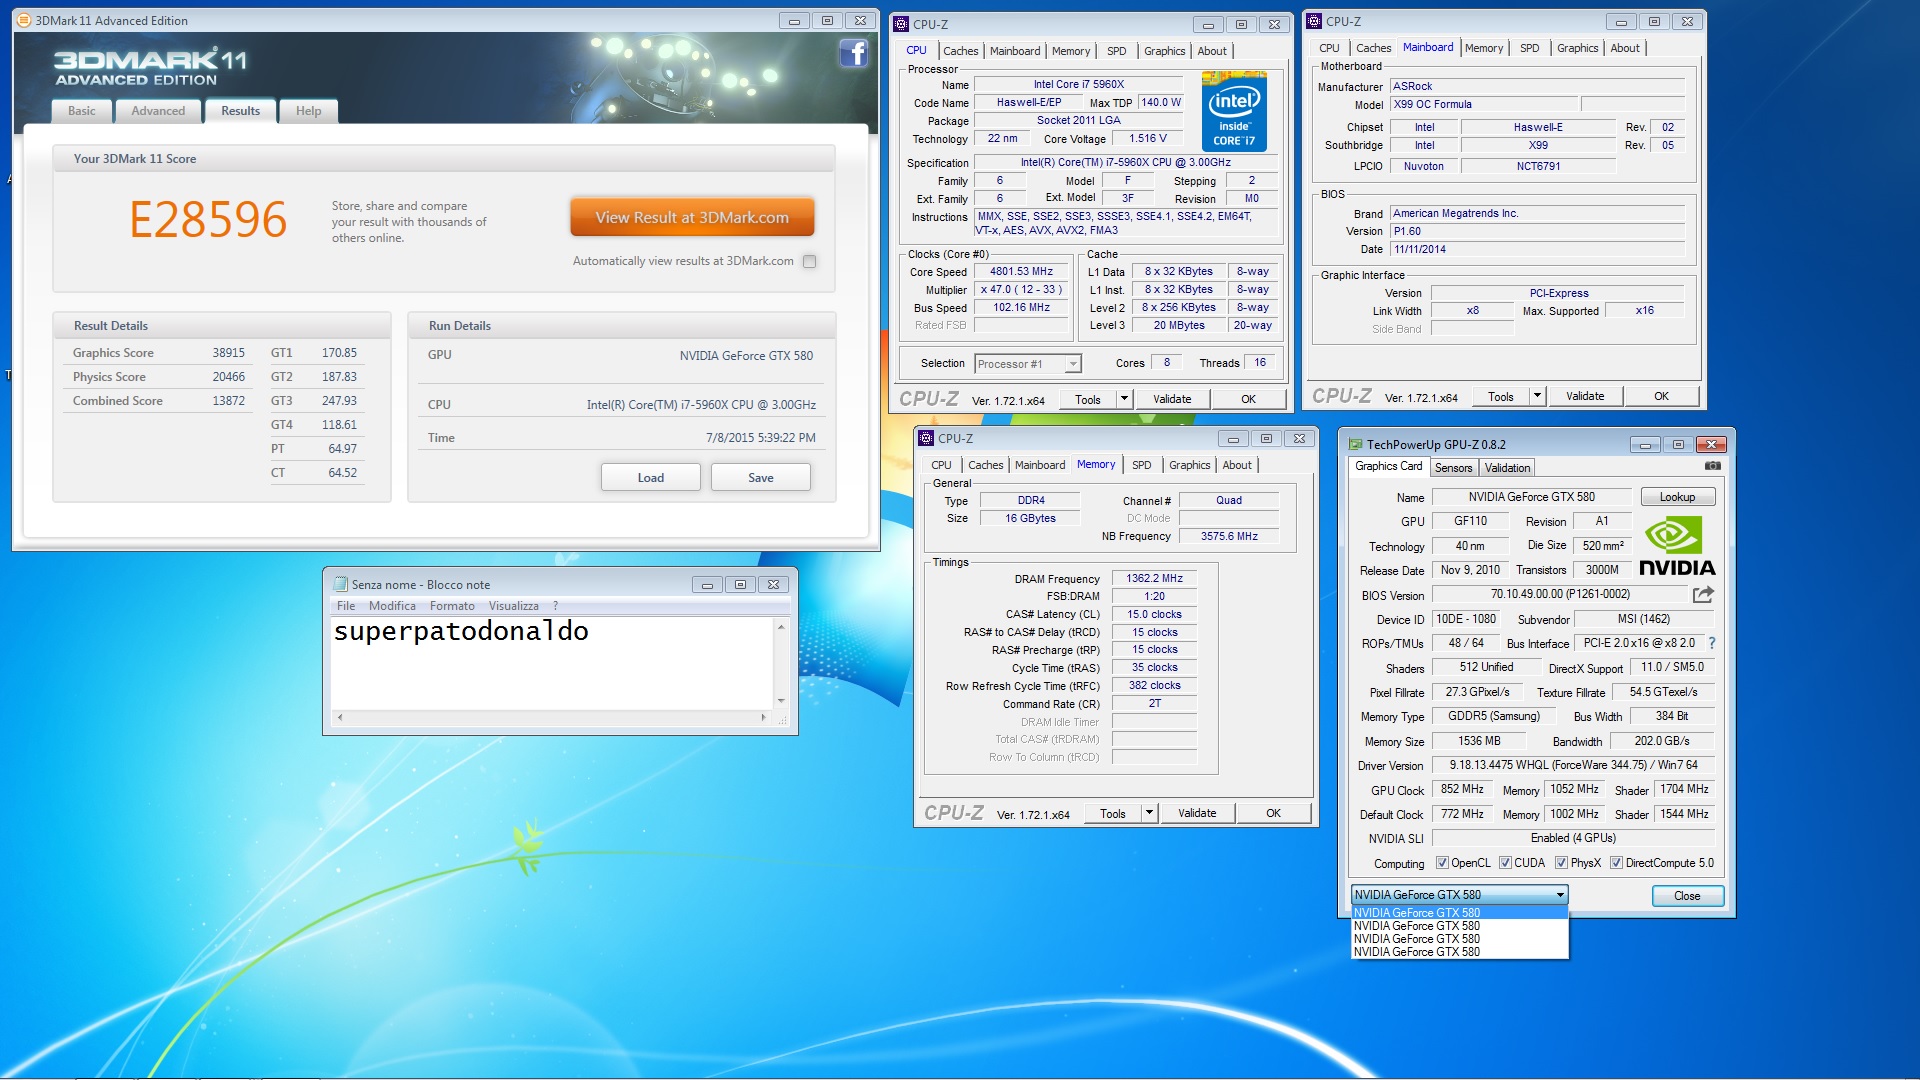
Task: Click the BIOS Version P1.60 field
Action: pyautogui.click(x=1537, y=231)
